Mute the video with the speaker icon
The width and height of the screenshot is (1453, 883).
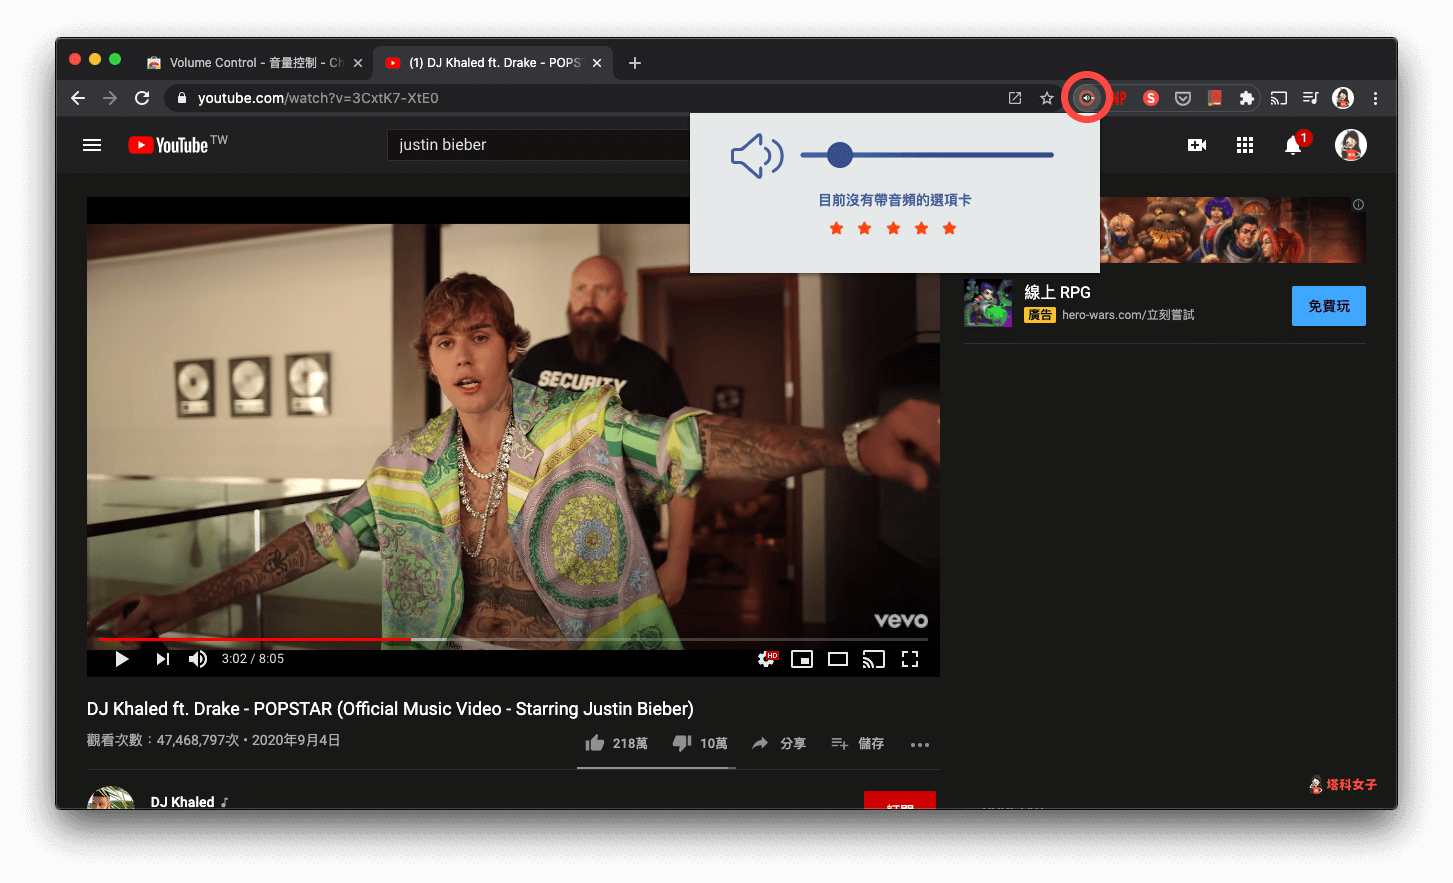(x=197, y=659)
